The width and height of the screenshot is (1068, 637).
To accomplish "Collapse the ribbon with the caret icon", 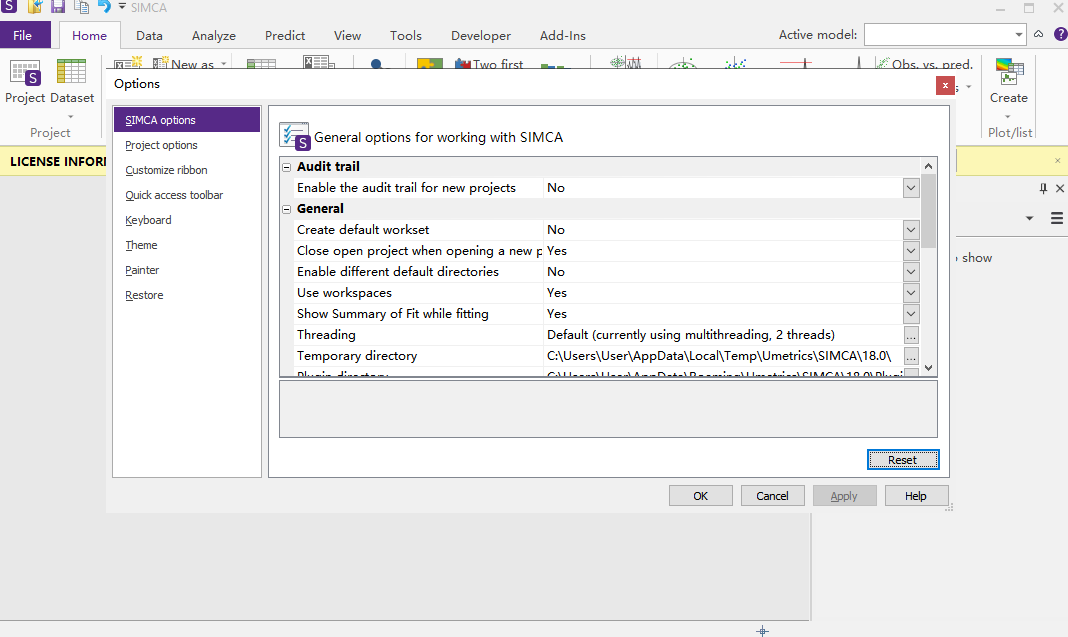I will [x=1038, y=34].
